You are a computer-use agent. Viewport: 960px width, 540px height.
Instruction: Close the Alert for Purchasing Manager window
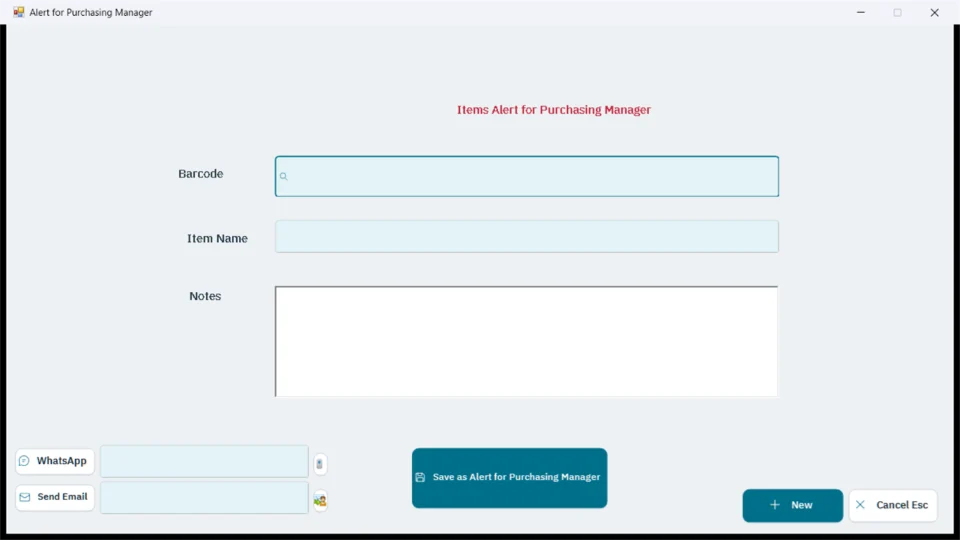(934, 12)
